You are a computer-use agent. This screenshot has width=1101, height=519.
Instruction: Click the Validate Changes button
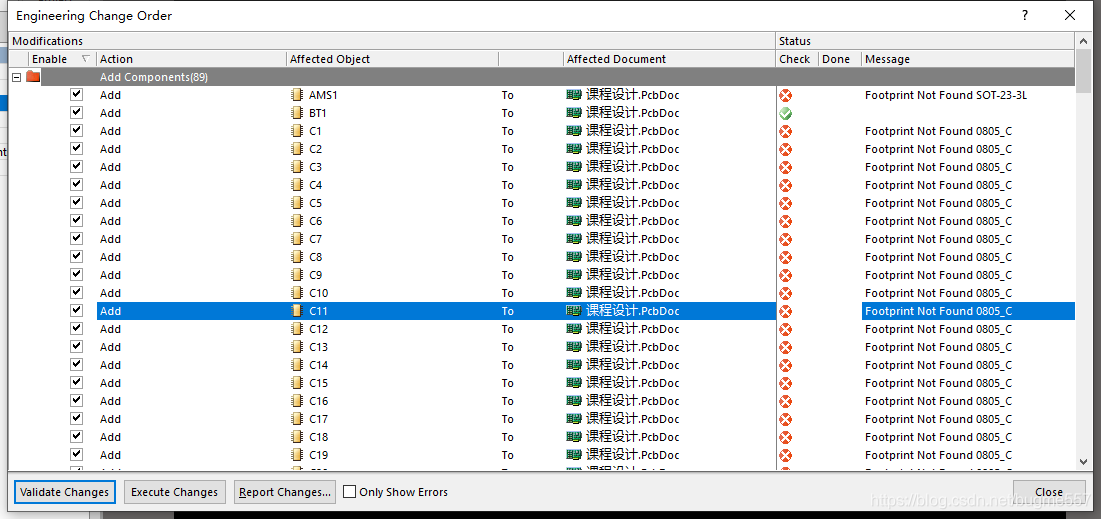[65, 492]
